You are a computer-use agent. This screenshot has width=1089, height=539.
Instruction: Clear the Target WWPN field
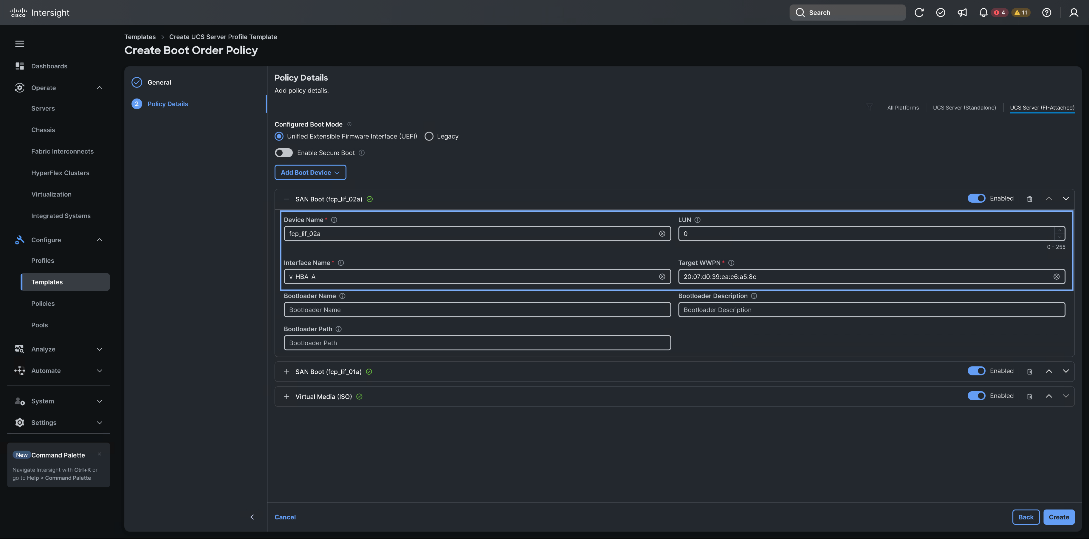tap(1056, 276)
